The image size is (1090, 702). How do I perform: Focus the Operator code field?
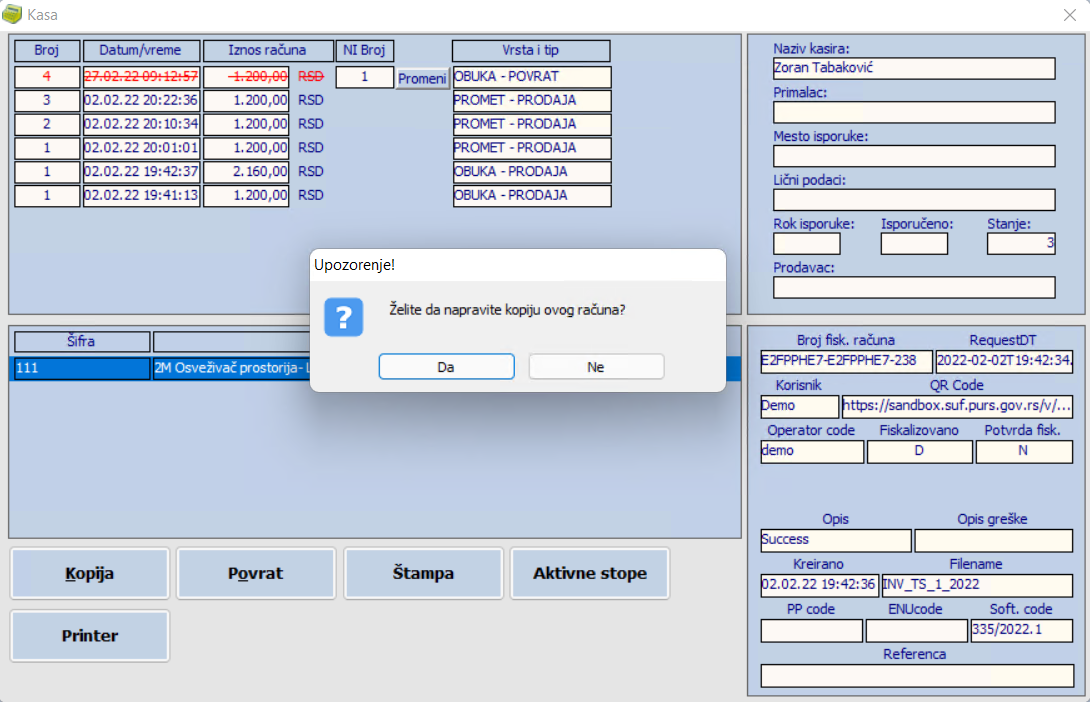812,451
